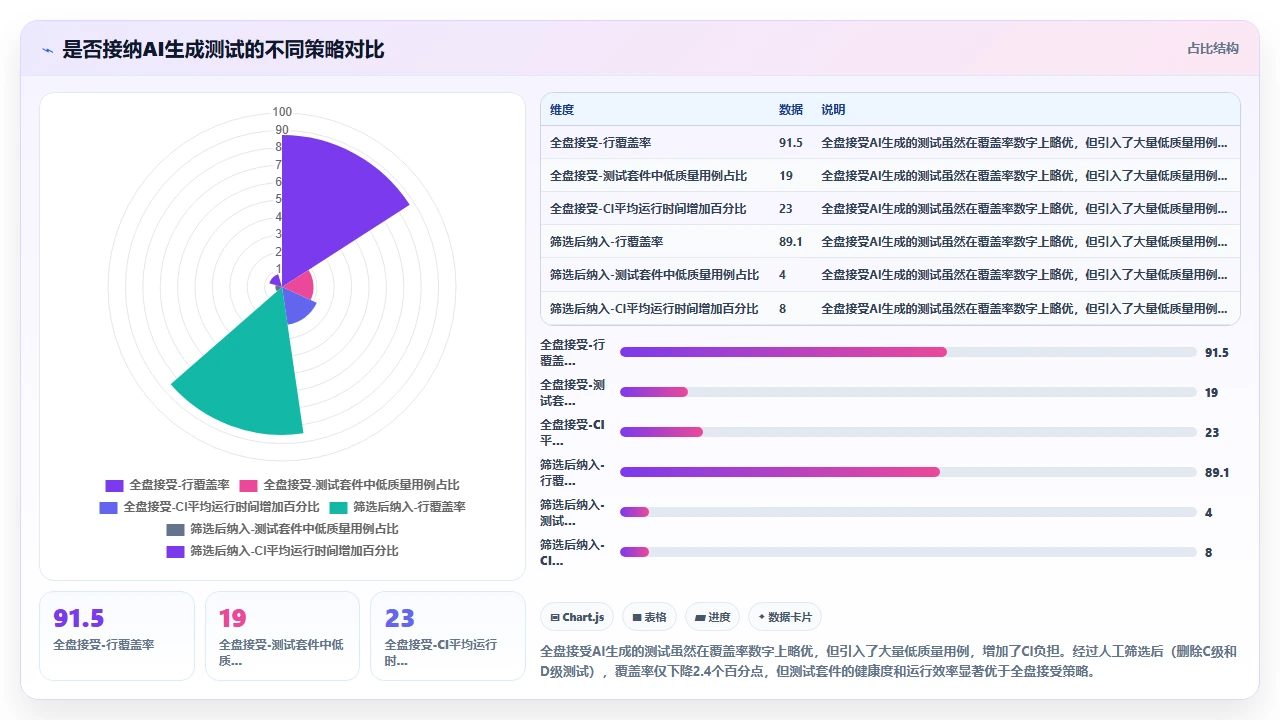Click the 维度 column header
1280x720 pixels.
pos(562,110)
